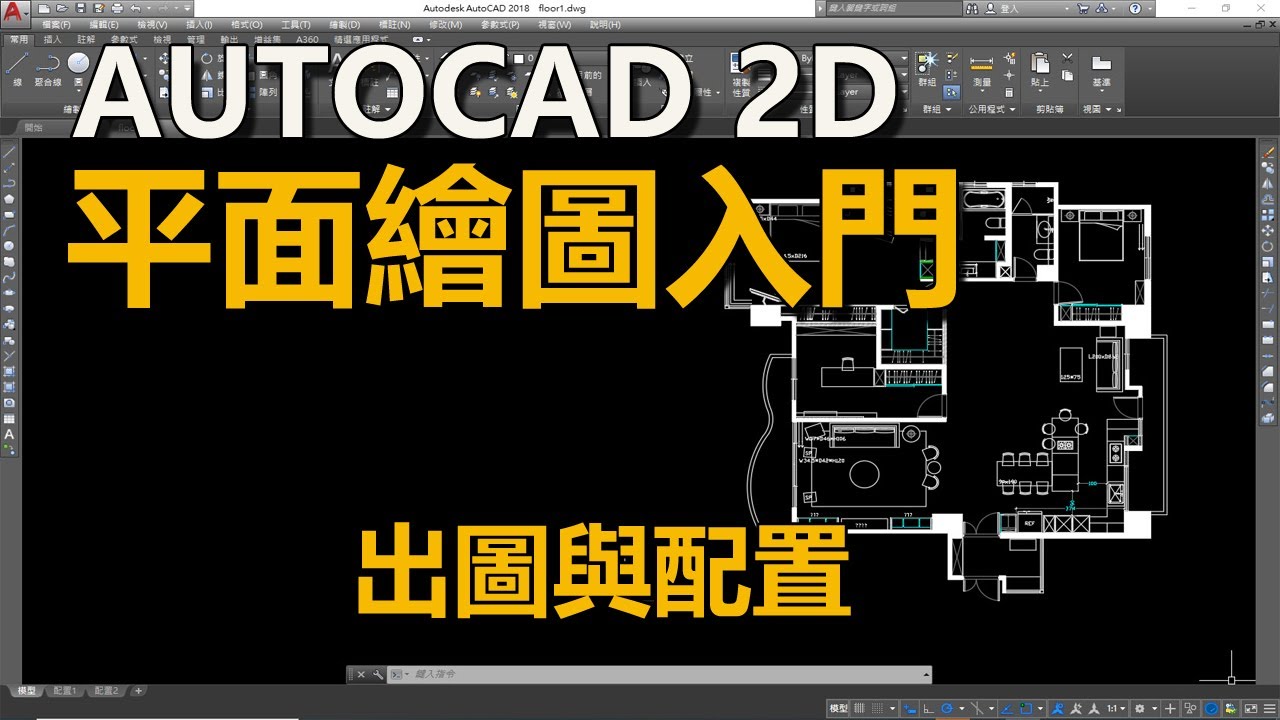Toggle snap mode dotted grid in status bar
Viewport: 1280px width, 720px height.
coord(878,707)
